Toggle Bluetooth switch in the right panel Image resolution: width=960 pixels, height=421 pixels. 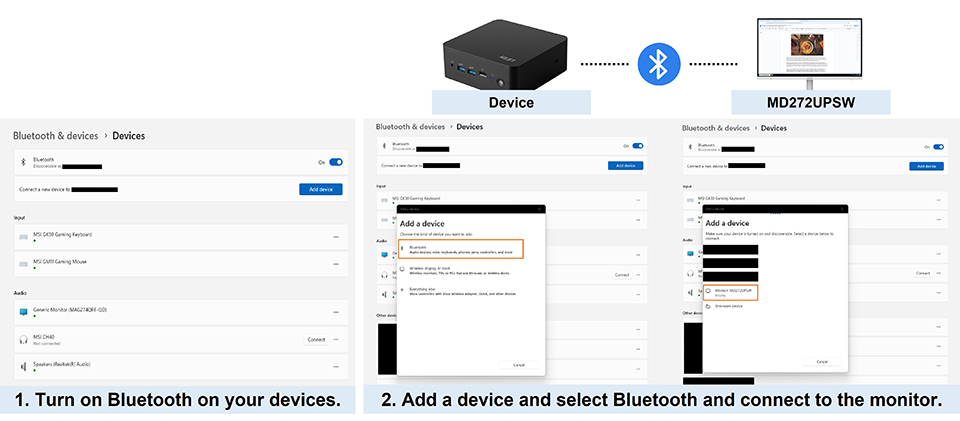point(938,146)
